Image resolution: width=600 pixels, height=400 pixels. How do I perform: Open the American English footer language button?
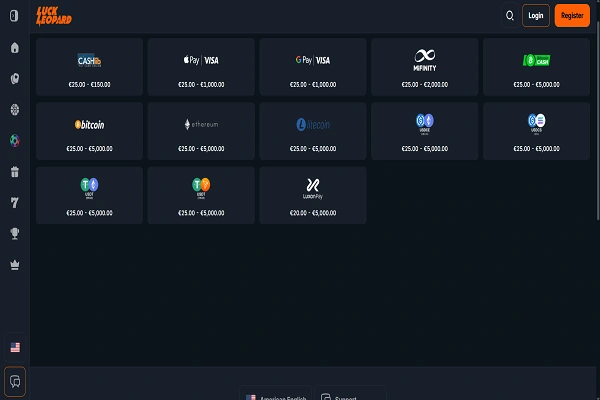tap(276, 393)
